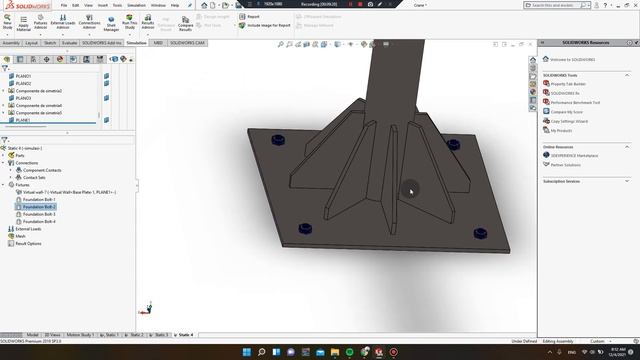Screen dimensions: 640x360
Task: Select Foundation Bolt-4
Action: tap(35, 222)
